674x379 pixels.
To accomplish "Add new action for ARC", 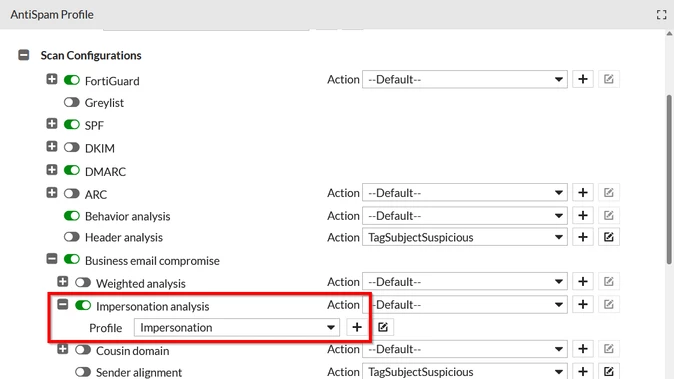I will tap(583, 193).
